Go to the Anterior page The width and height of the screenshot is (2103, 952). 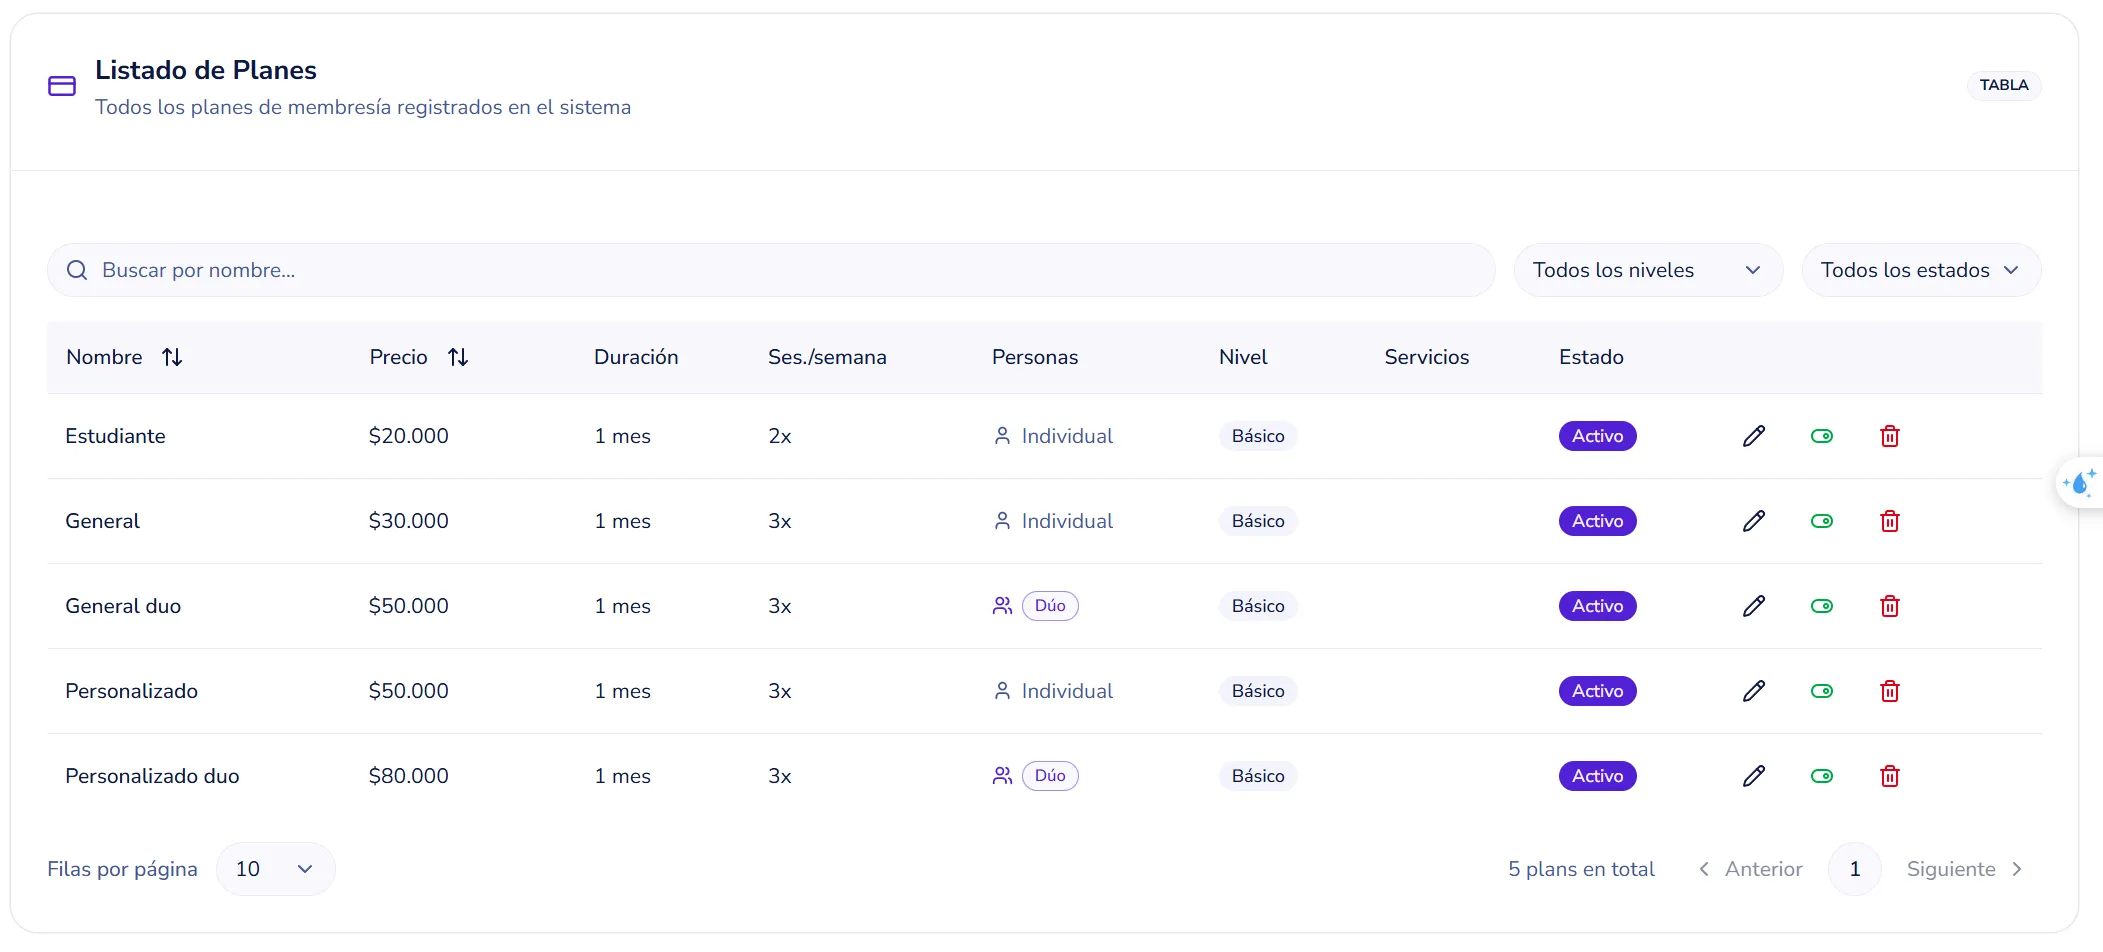1751,869
